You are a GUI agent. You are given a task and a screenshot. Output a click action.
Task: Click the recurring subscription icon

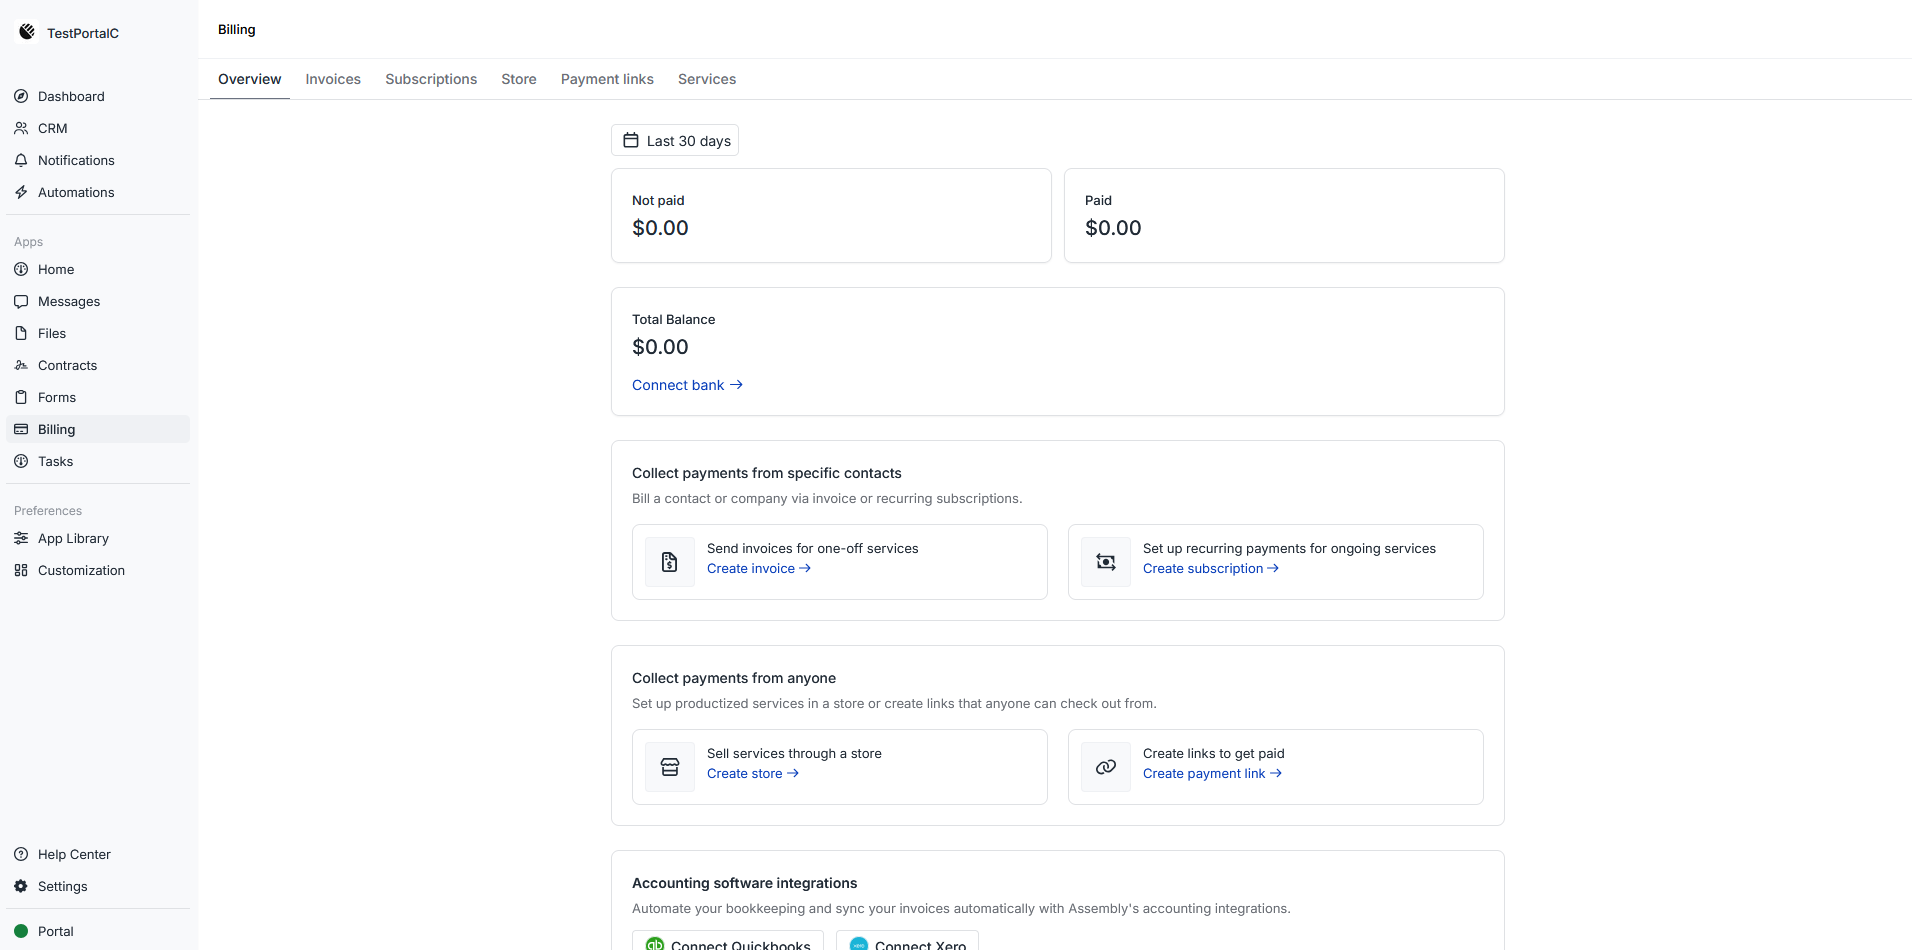point(1106,562)
